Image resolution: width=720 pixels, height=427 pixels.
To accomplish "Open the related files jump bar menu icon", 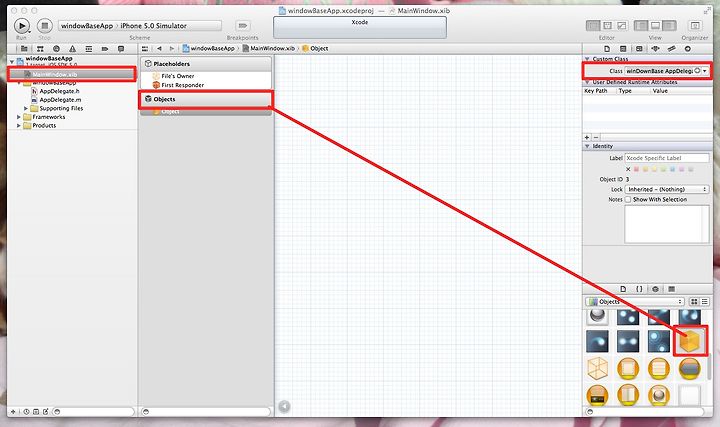I will pyautogui.click(x=145, y=49).
